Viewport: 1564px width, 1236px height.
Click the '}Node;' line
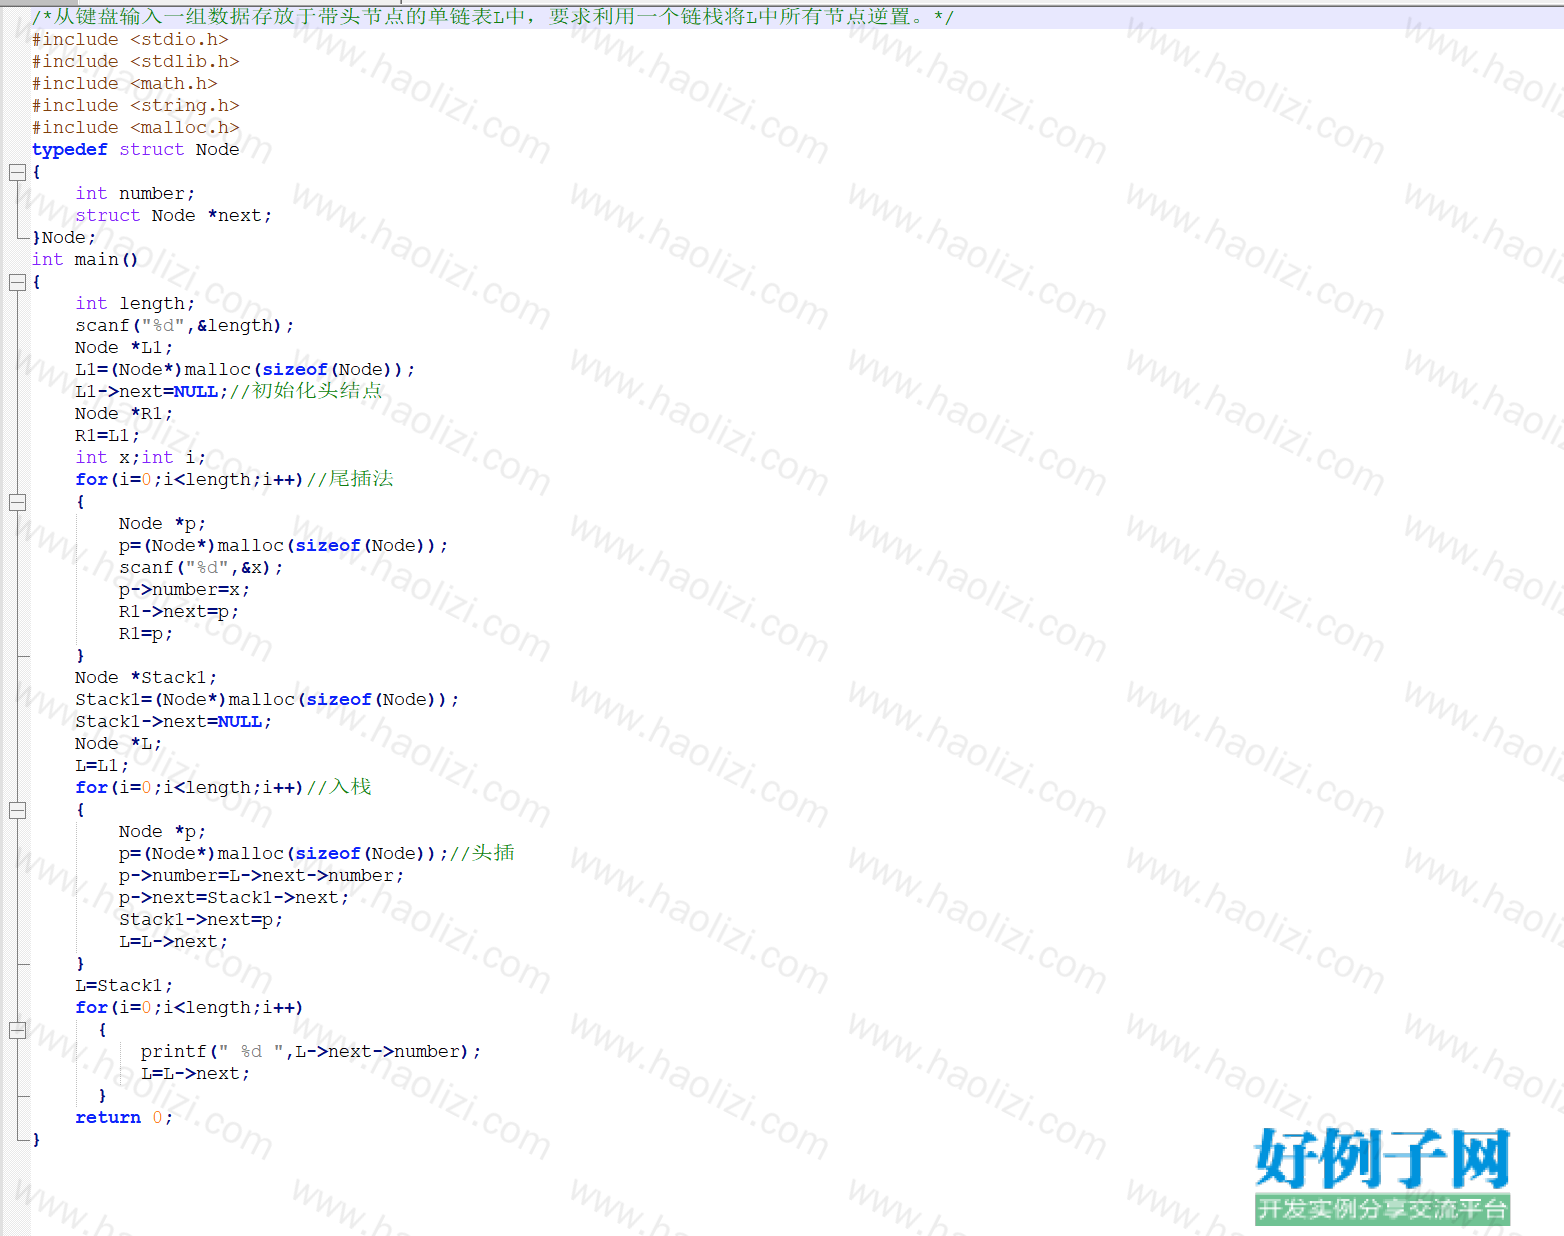tap(64, 238)
